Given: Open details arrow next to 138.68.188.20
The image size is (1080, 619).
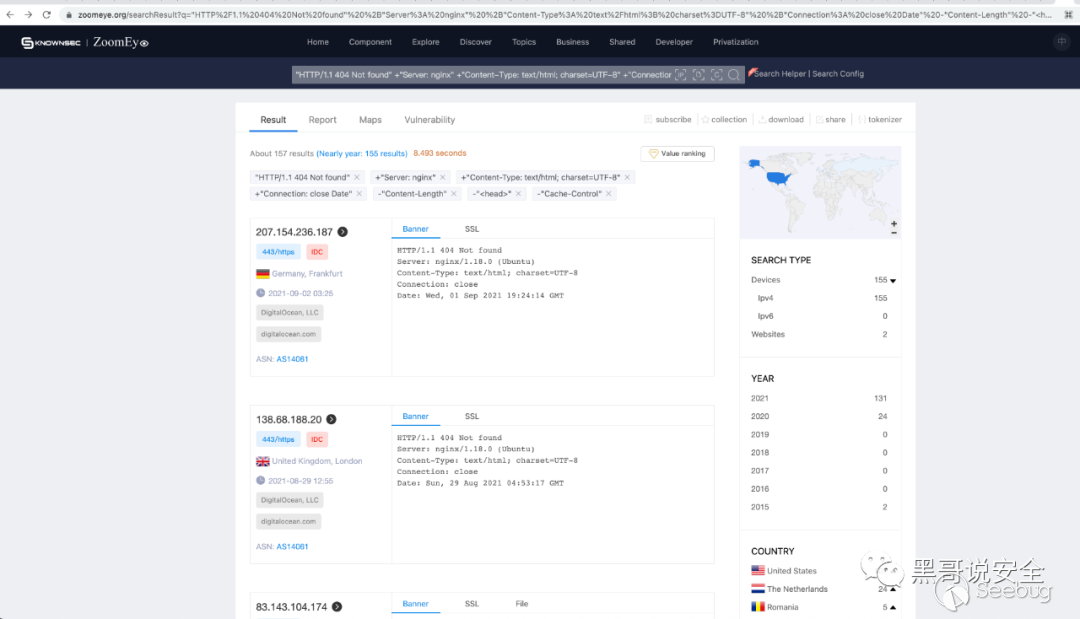Looking at the screenshot, I should 331,420.
